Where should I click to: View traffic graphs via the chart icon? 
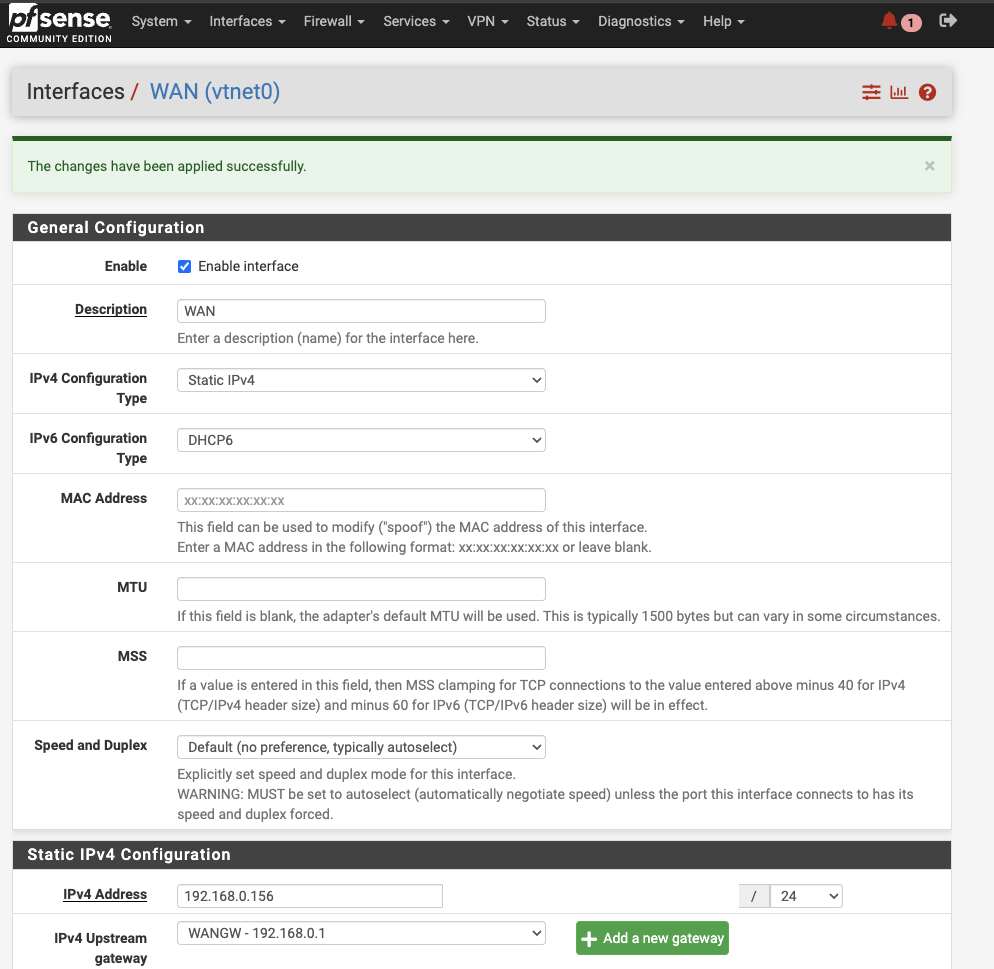pos(898,91)
